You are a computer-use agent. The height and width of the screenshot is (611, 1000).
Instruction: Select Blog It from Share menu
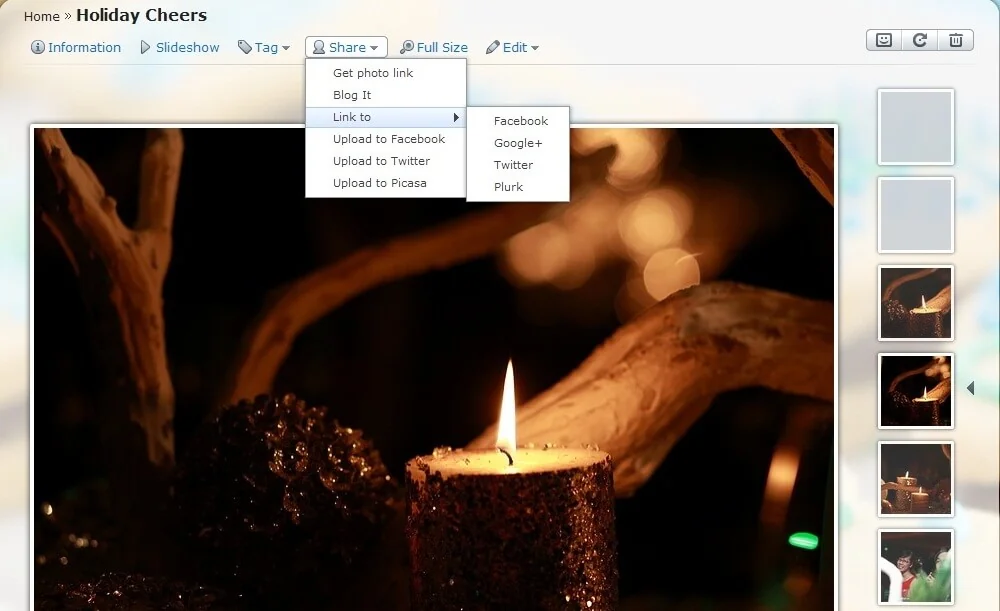coord(352,95)
